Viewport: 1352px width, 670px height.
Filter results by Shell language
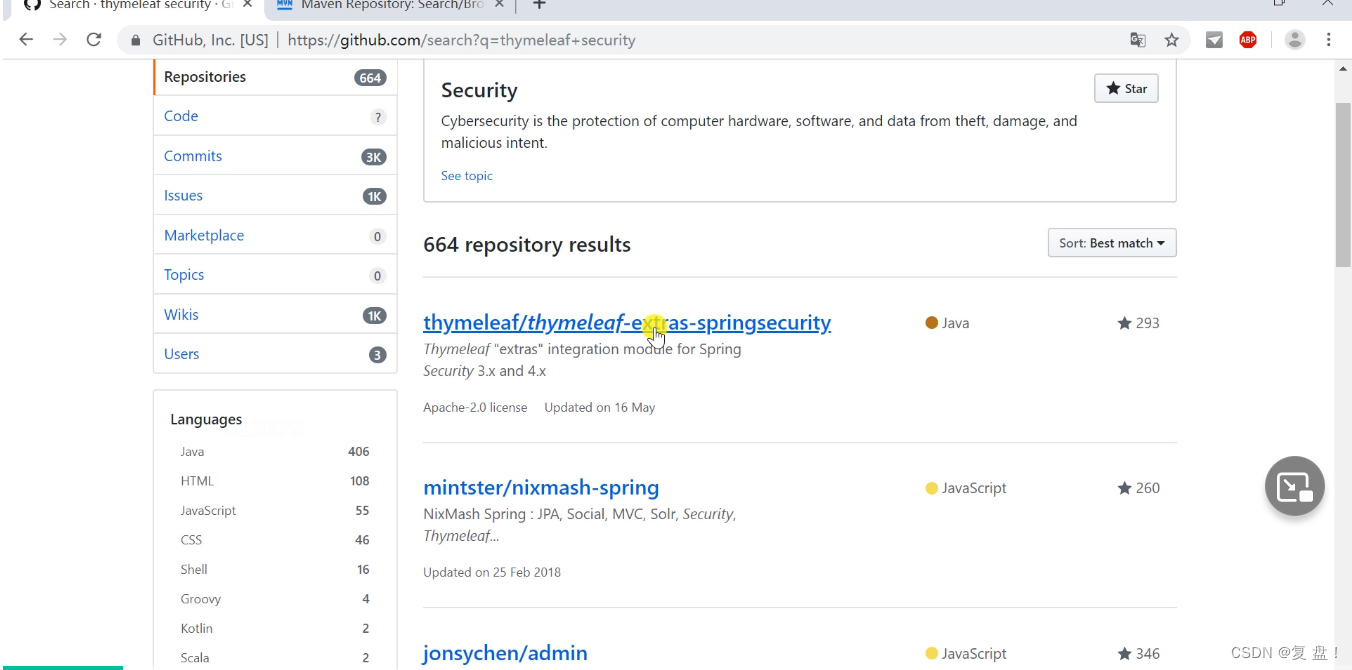point(275,569)
